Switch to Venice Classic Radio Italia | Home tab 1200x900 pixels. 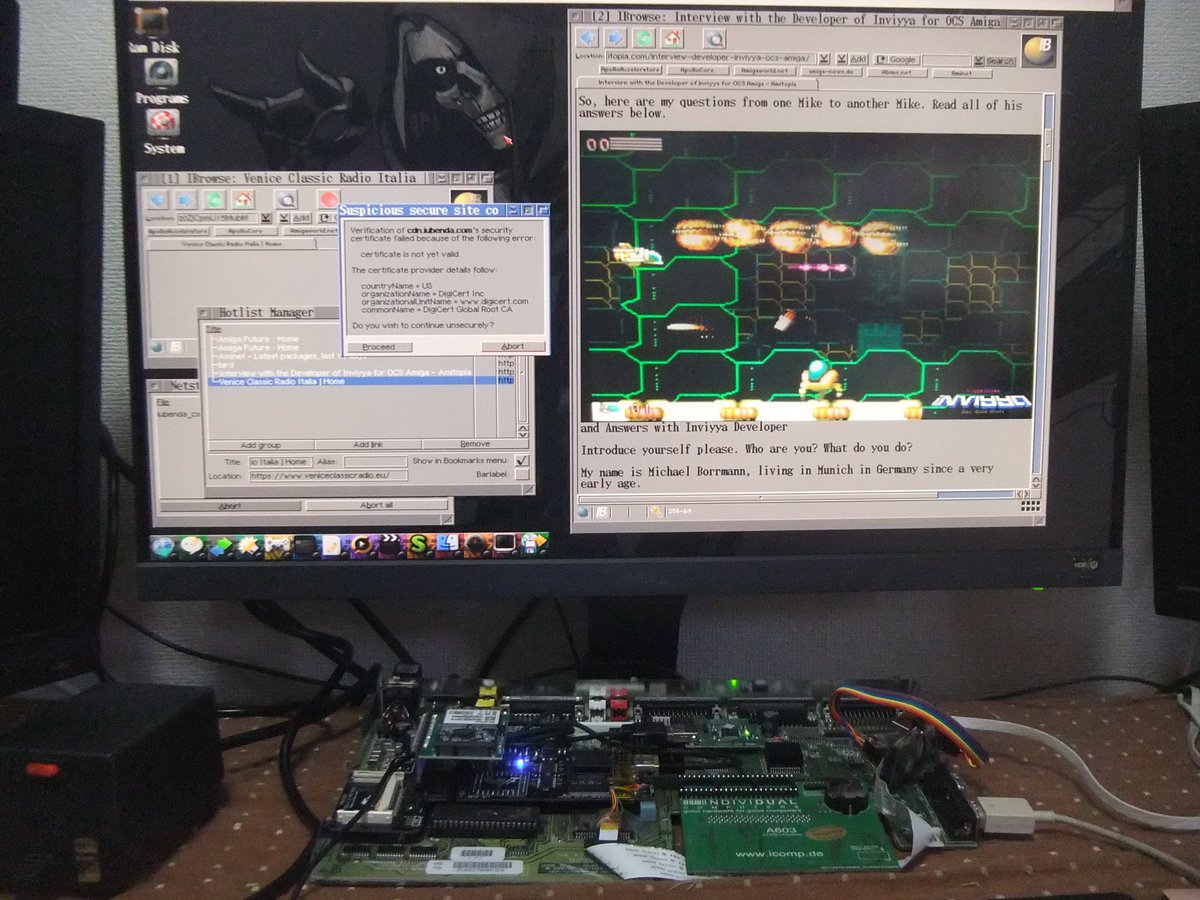tap(232, 244)
